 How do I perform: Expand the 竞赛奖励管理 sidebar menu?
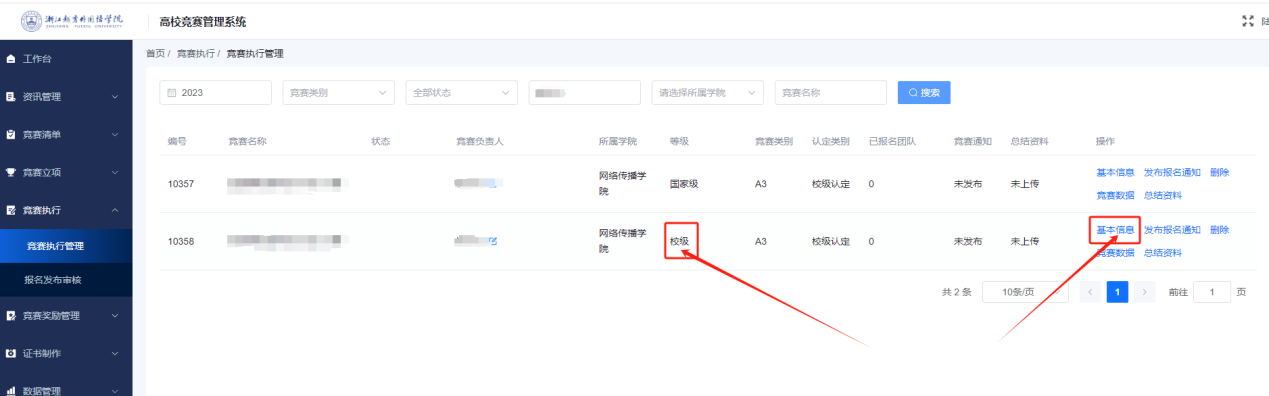point(66,316)
